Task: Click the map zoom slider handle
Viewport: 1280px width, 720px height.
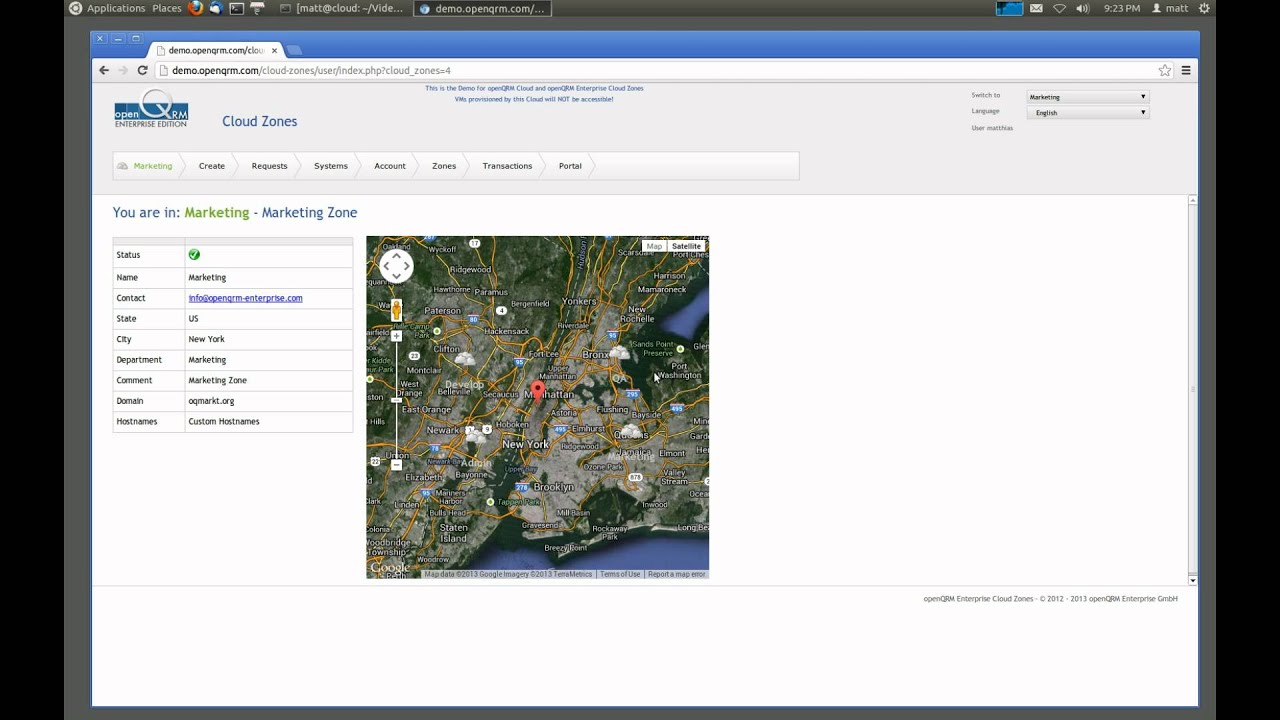Action: (x=396, y=400)
